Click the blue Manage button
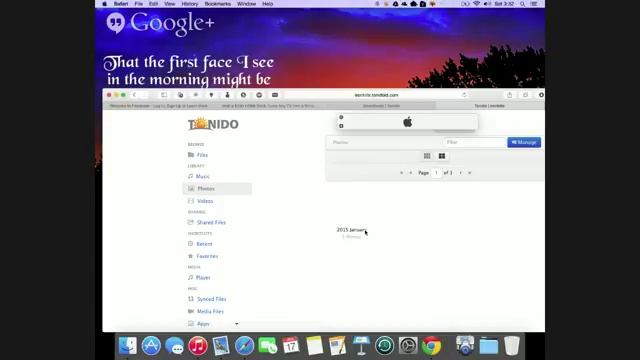This screenshot has height=360, width=640. [524, 142]
